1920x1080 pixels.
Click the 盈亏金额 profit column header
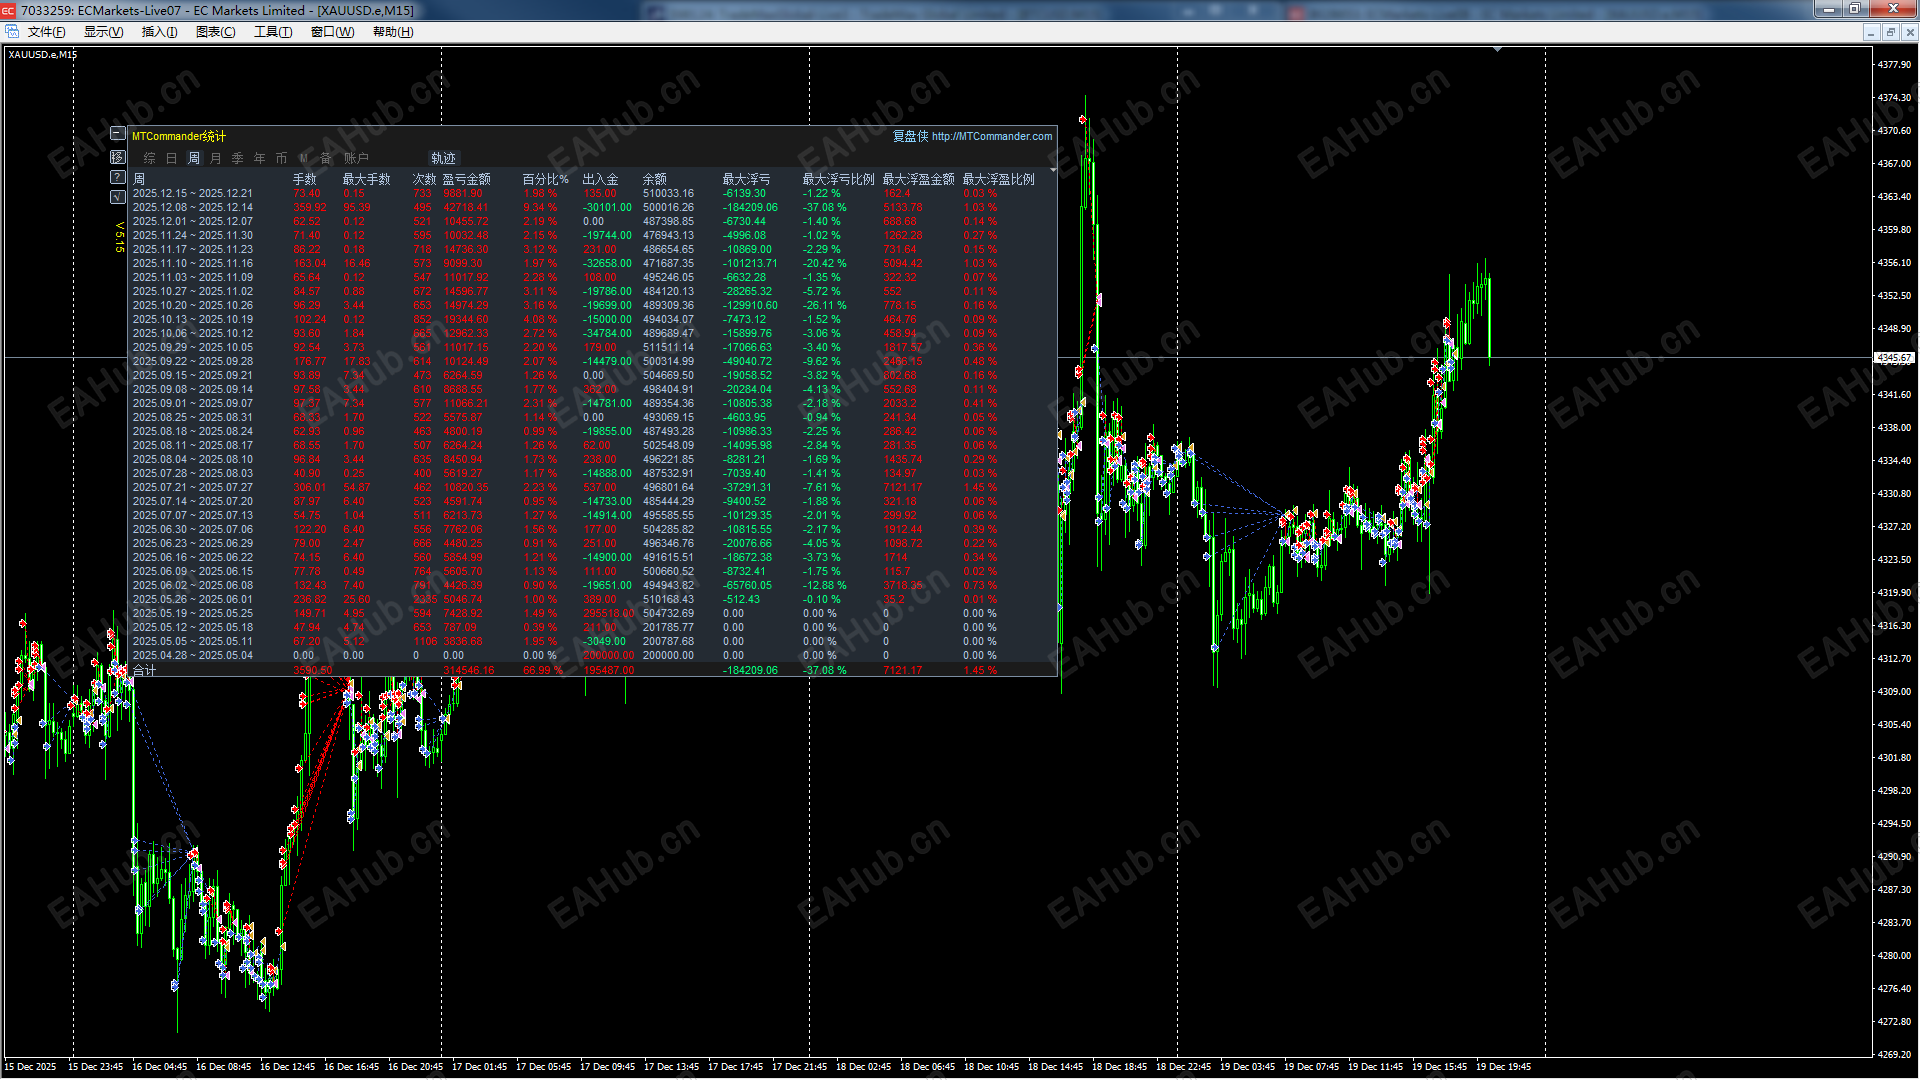tap(466, 179)
